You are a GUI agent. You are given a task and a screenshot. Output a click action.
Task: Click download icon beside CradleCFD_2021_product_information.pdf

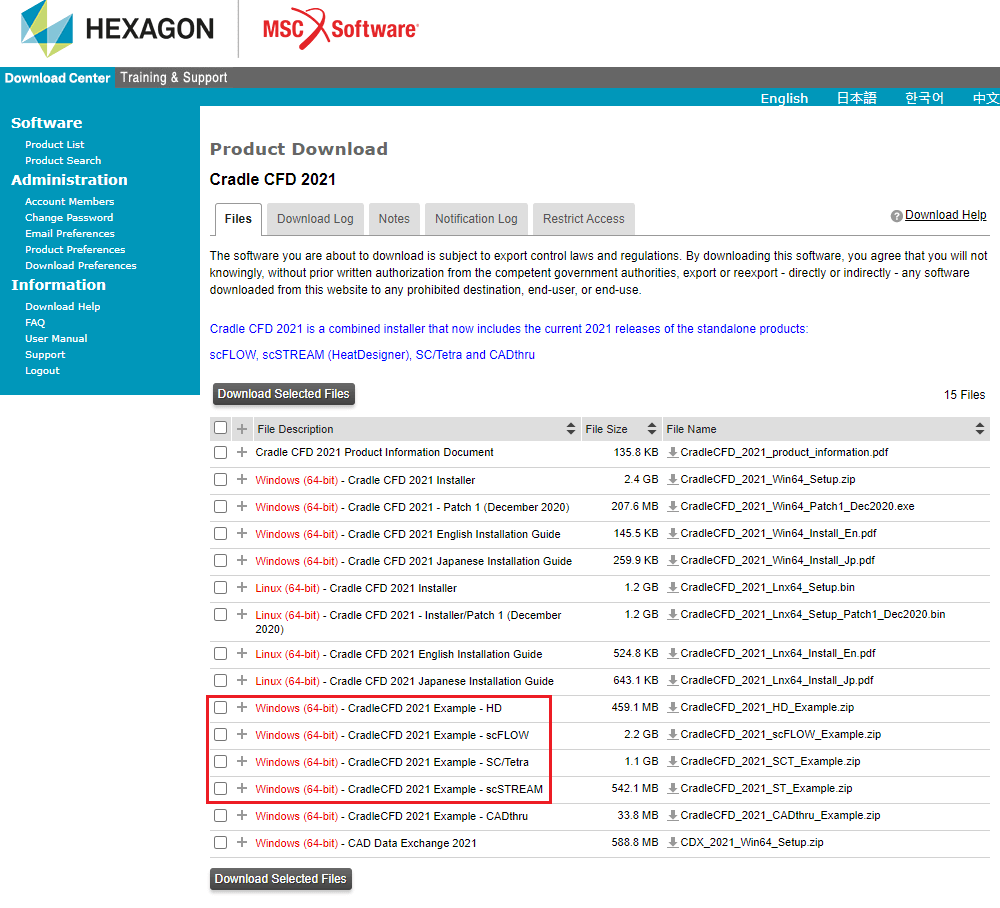click(673, 453)
